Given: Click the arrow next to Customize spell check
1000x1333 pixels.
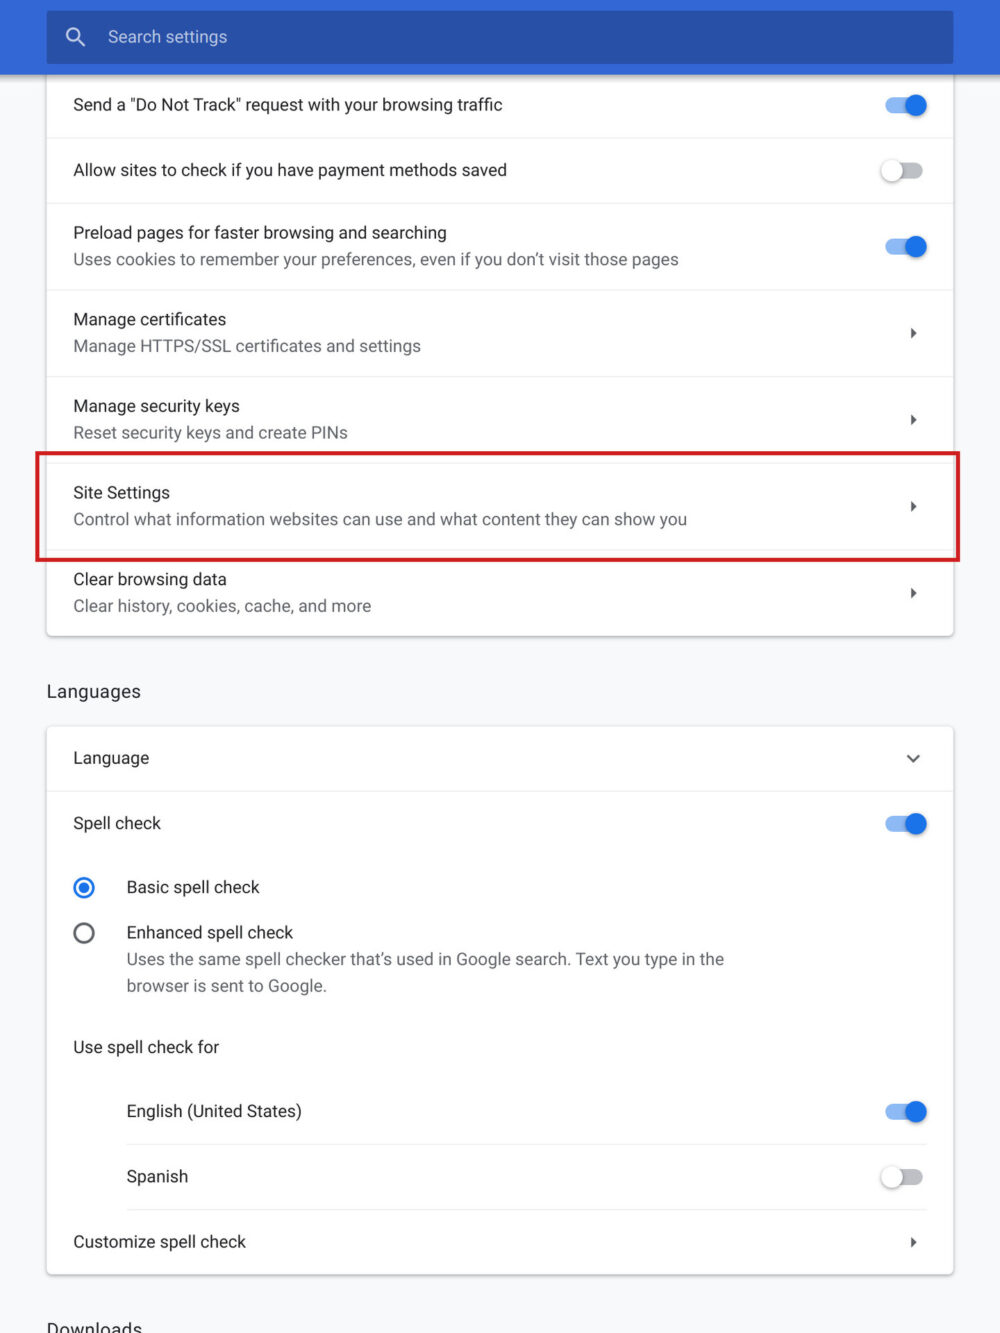Looking at the screenshot, I should [x=913, y=1241].
